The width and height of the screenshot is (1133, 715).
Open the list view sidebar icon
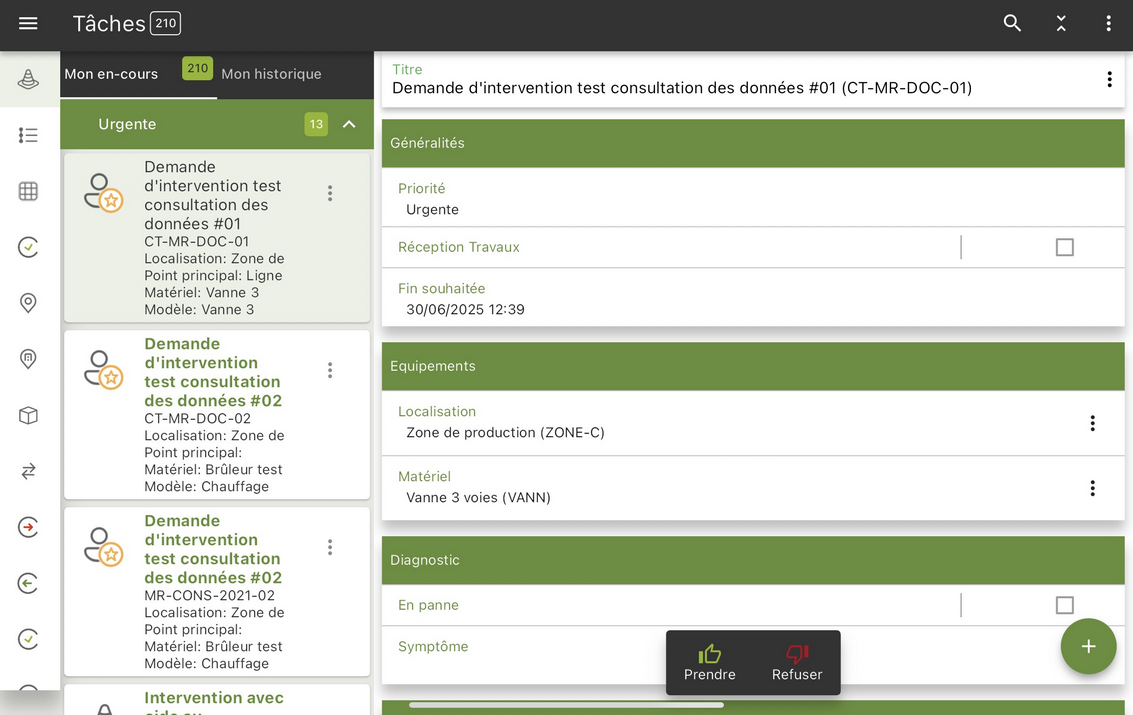(28, 135)
